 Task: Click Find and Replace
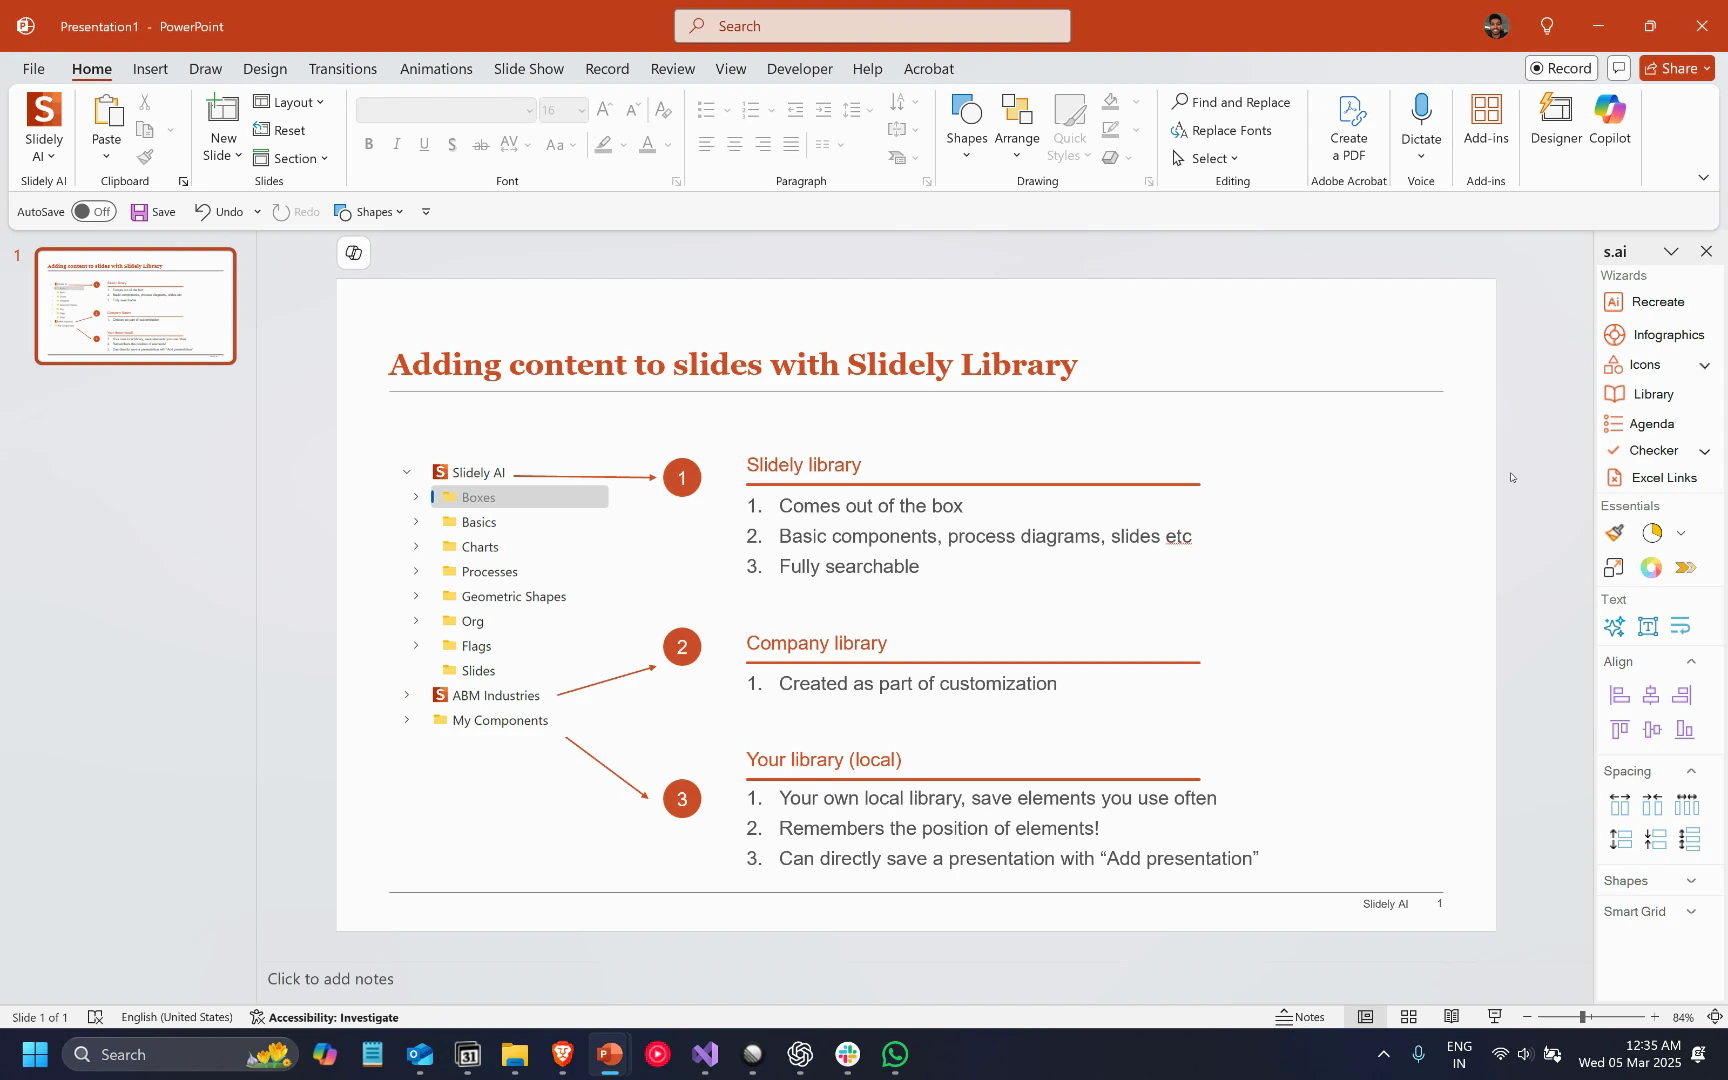pos(1231,102)
